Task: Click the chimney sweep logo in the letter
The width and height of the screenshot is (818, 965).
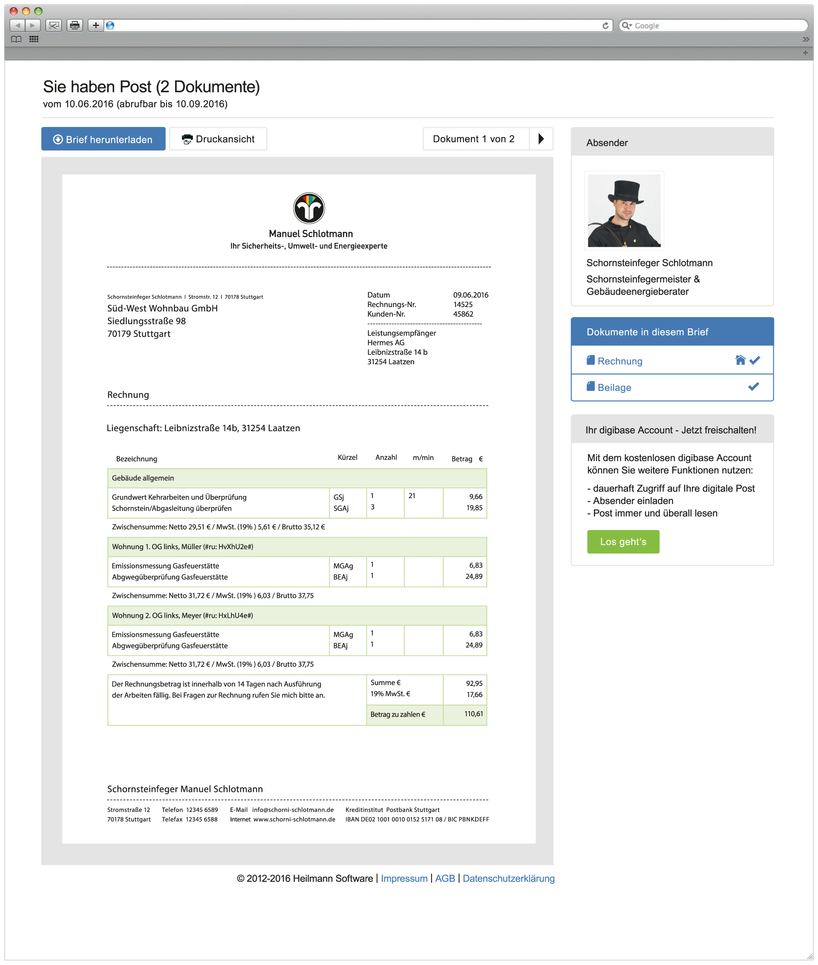Action: [309, 208]
